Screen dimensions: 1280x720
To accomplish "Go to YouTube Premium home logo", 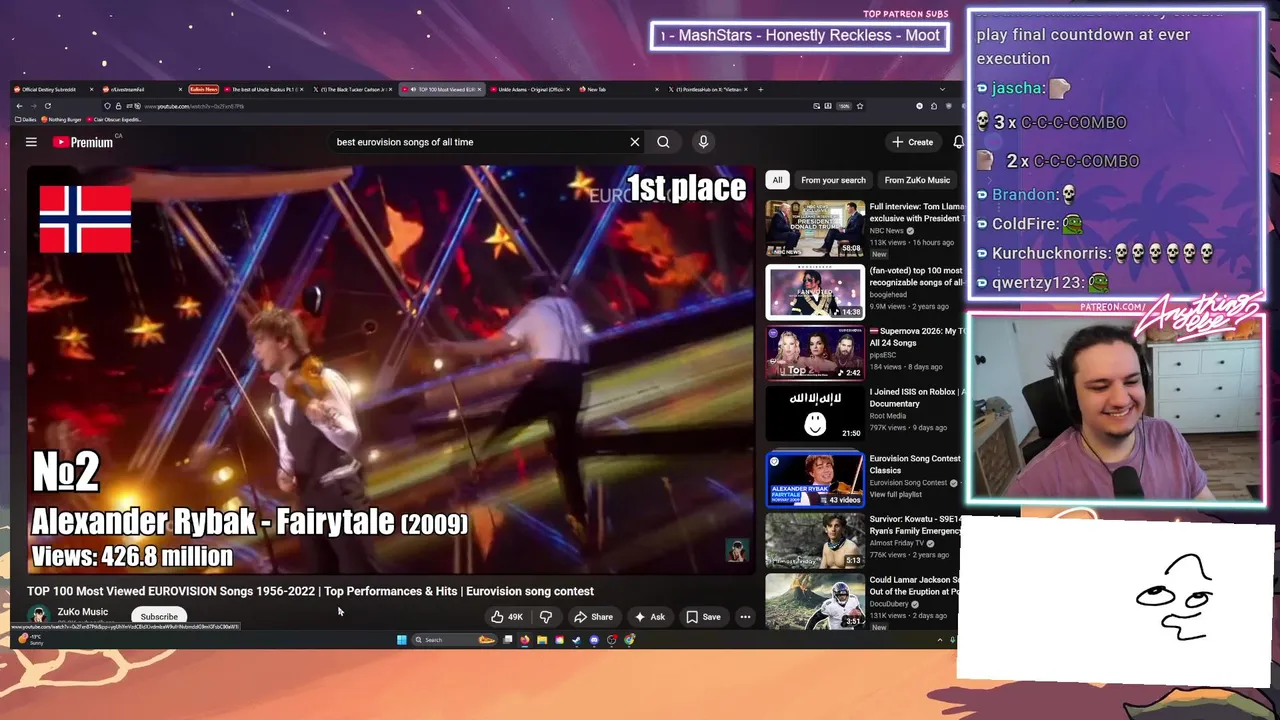I will click(x=83, y=142).
